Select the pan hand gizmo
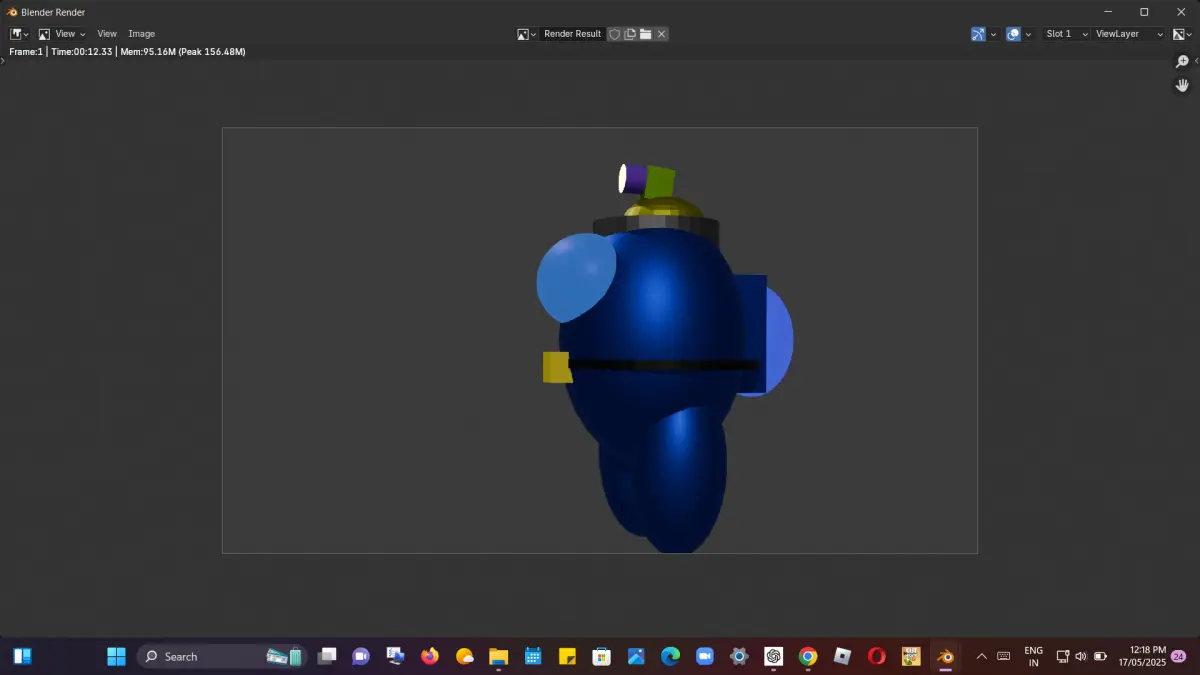Screen dimensions: 1200x675 1182,86
